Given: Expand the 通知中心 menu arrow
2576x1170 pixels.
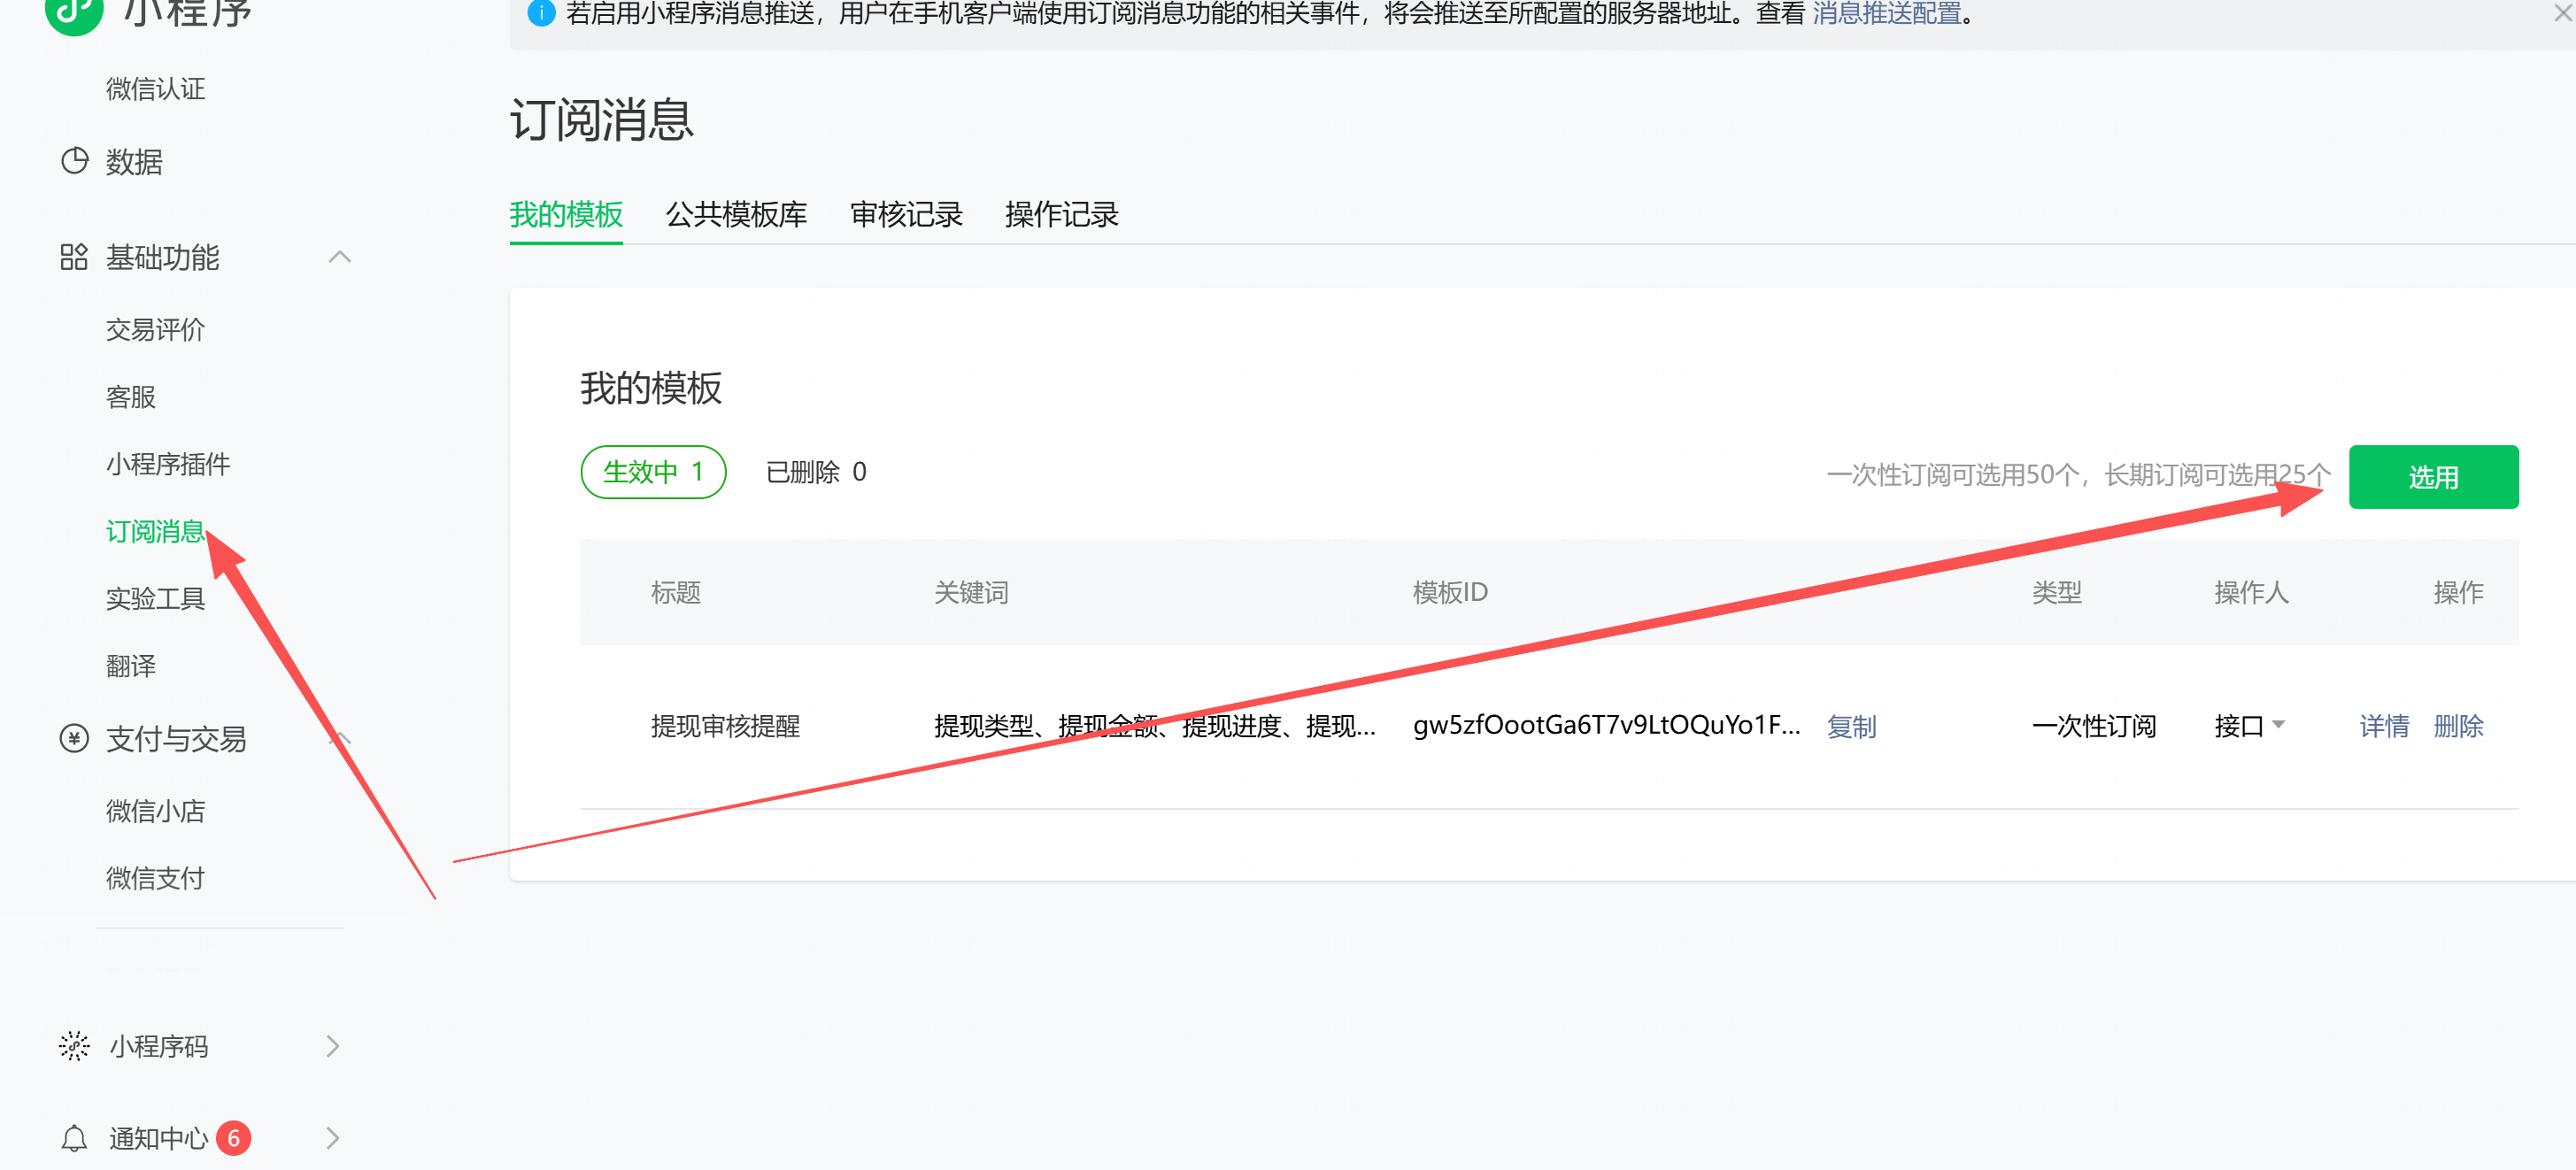Looking at the screenshot, I should [x=333, y=1138].
